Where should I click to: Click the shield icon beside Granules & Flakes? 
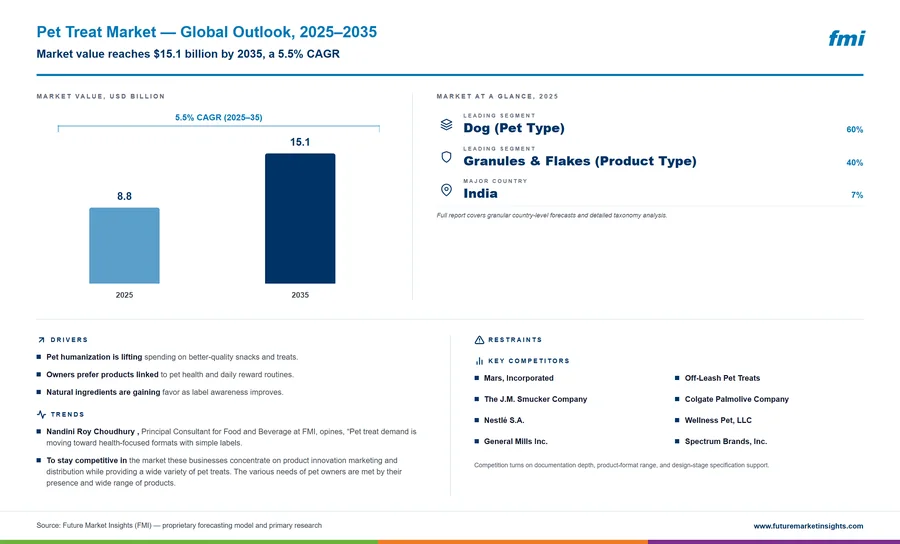[446, 157]
